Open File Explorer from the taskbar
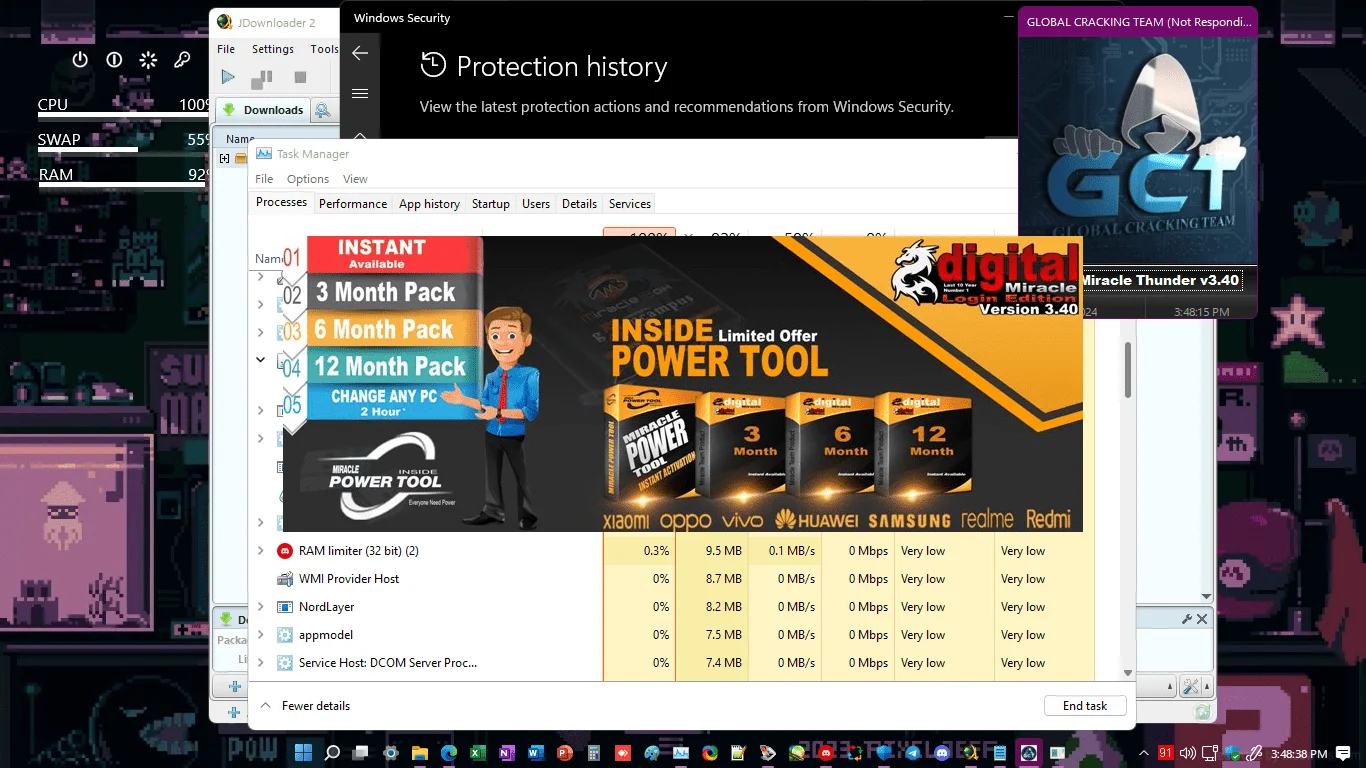1366x768 pixels. click(x=420, y=752)
